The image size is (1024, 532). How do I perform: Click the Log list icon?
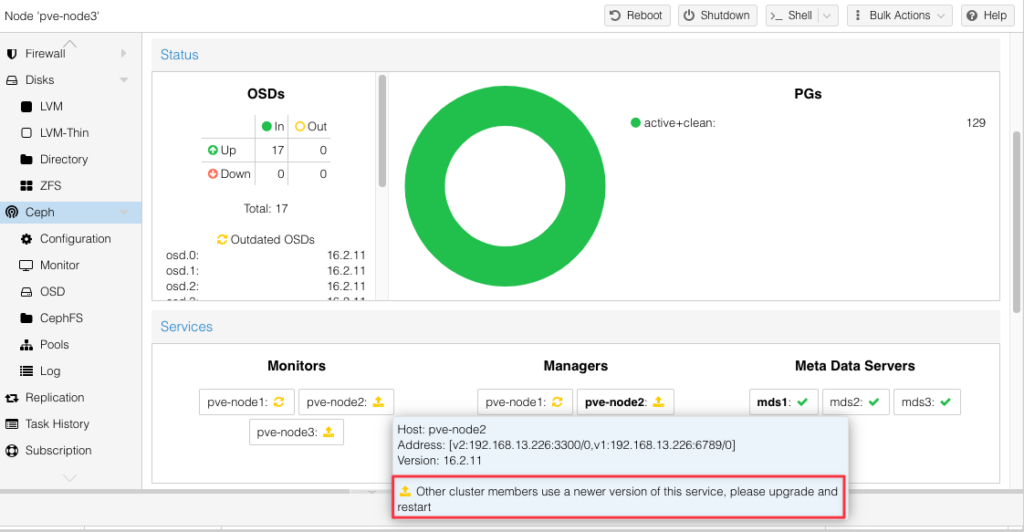(x=26, y=371)
